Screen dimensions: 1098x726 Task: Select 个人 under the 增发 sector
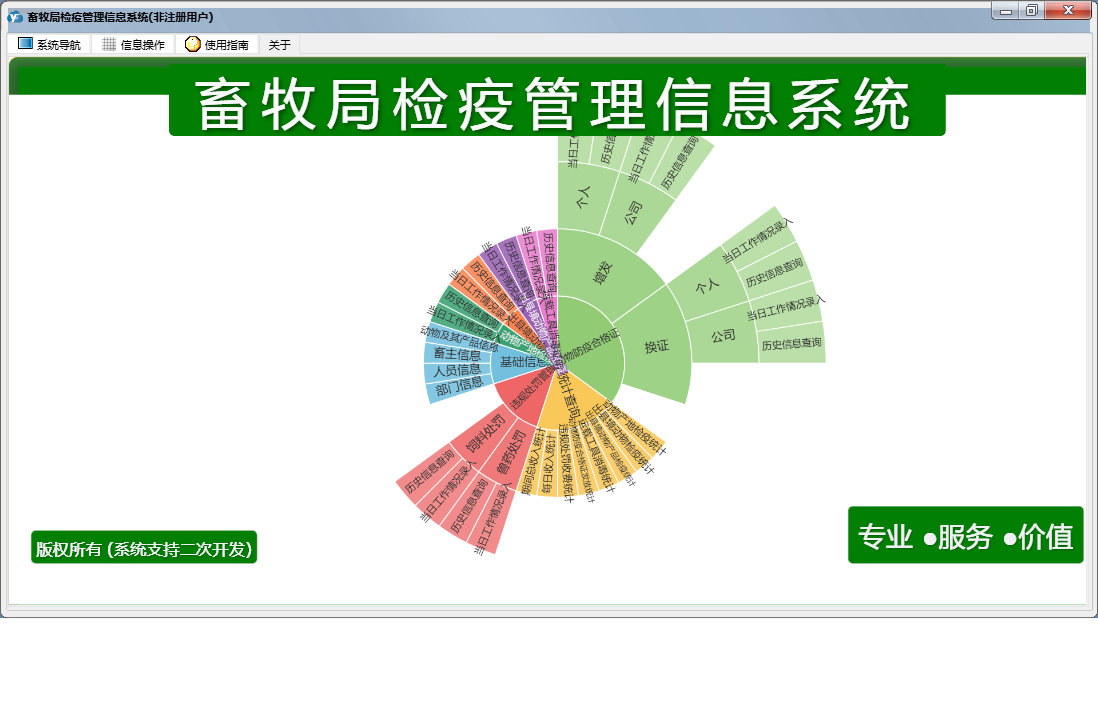[x=583, y=197]
